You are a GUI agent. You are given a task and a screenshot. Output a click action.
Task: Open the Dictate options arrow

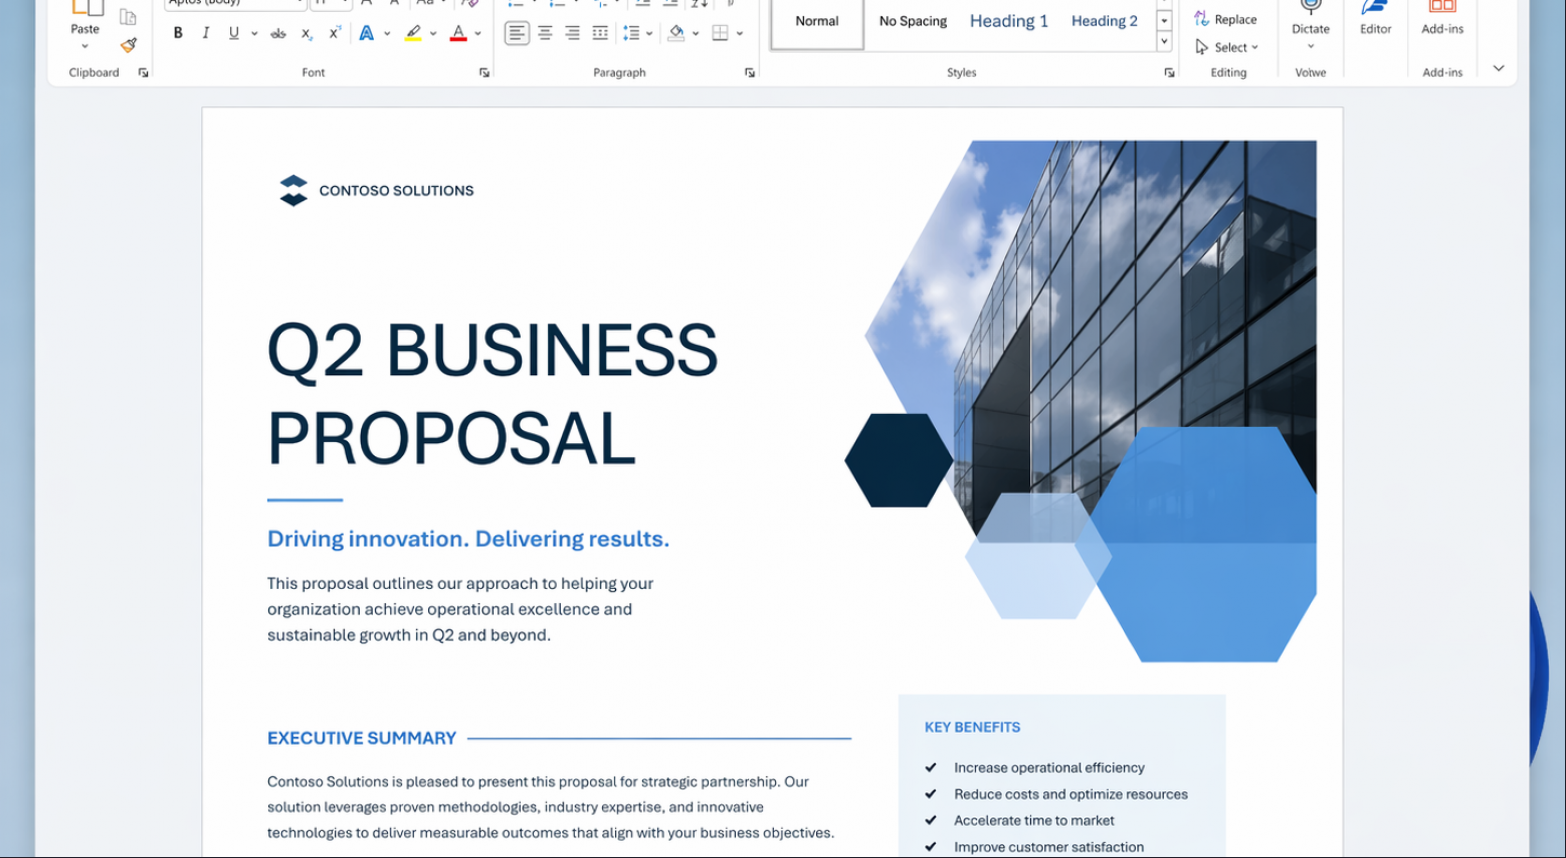coord(1310,46)
